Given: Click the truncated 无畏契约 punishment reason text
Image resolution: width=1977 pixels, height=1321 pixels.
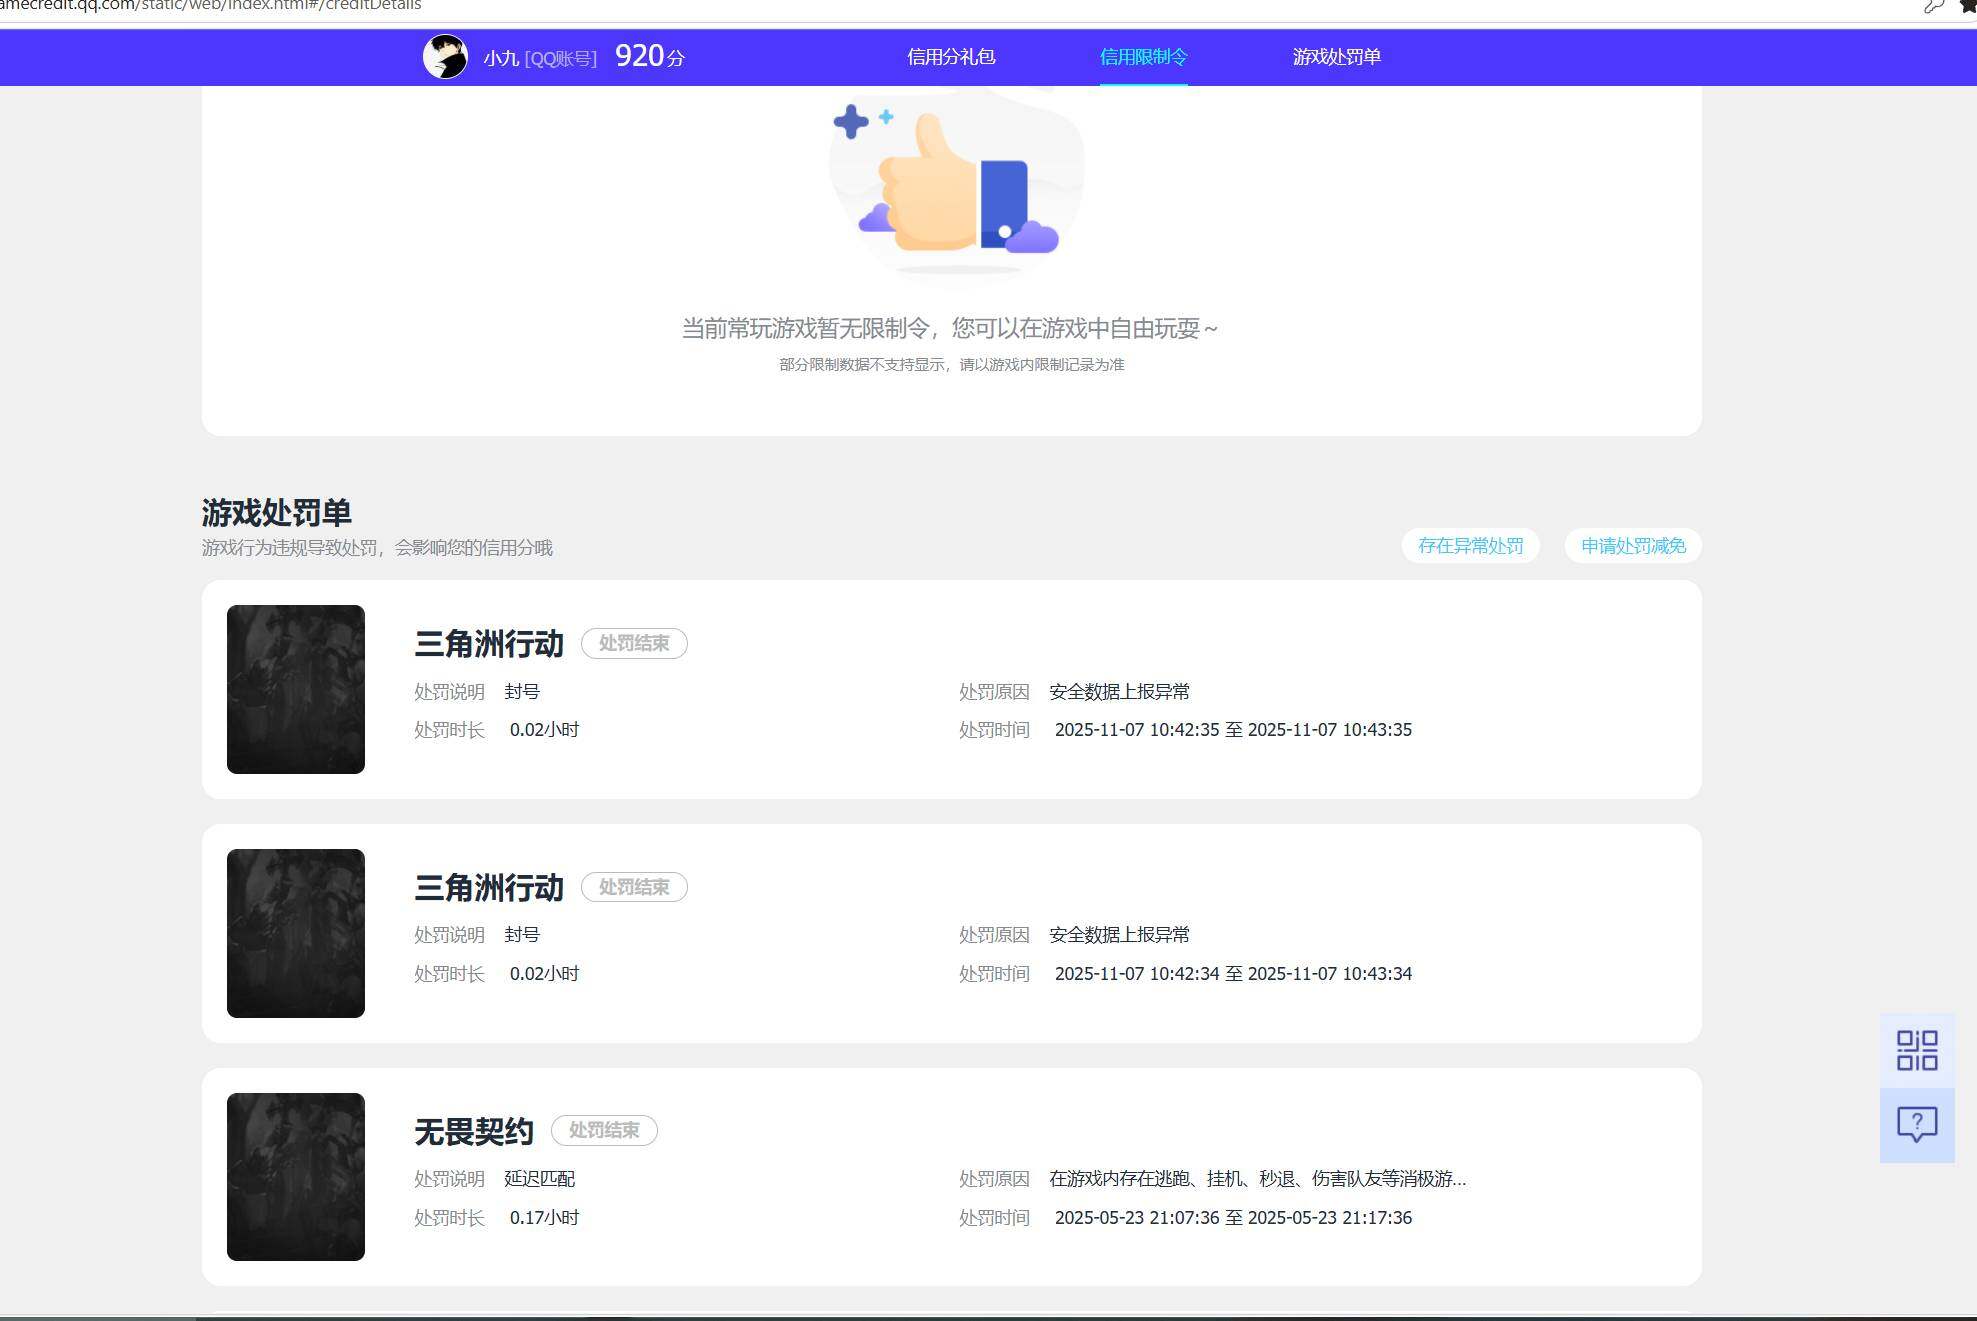Looking at the screenshot, I should coord(1257,1179).
